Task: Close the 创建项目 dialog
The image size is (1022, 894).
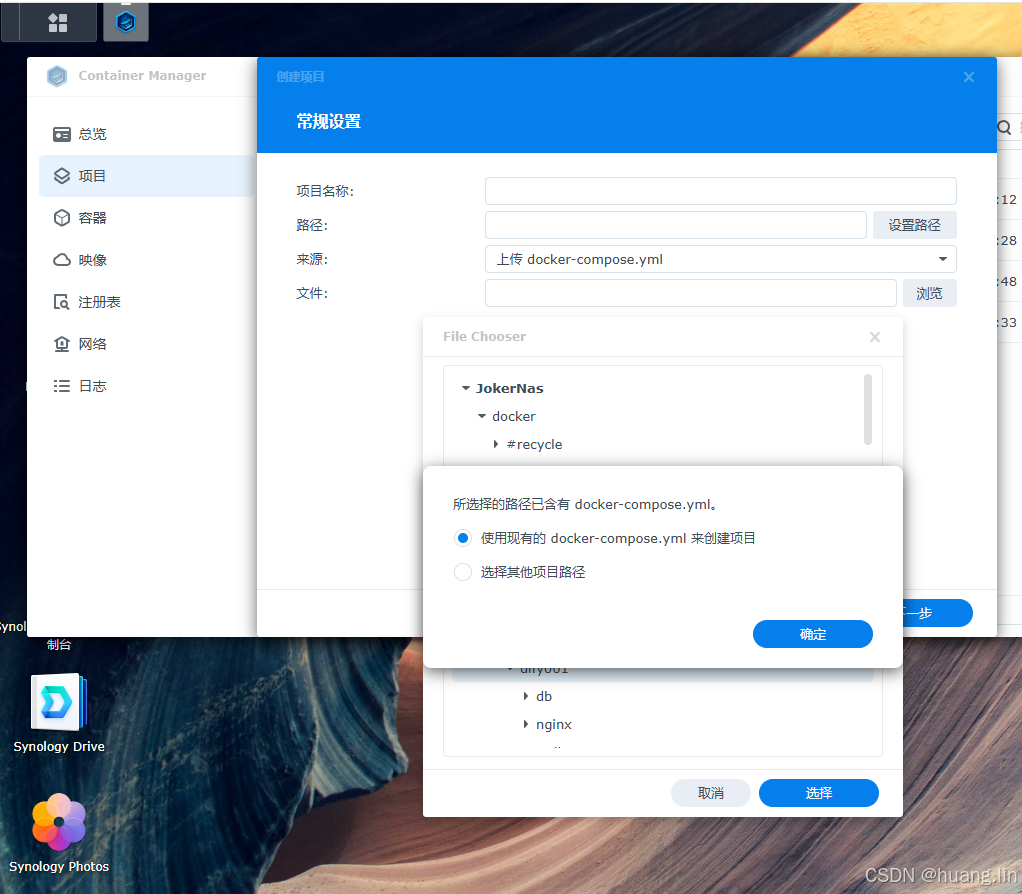Action: pos(969,77)
